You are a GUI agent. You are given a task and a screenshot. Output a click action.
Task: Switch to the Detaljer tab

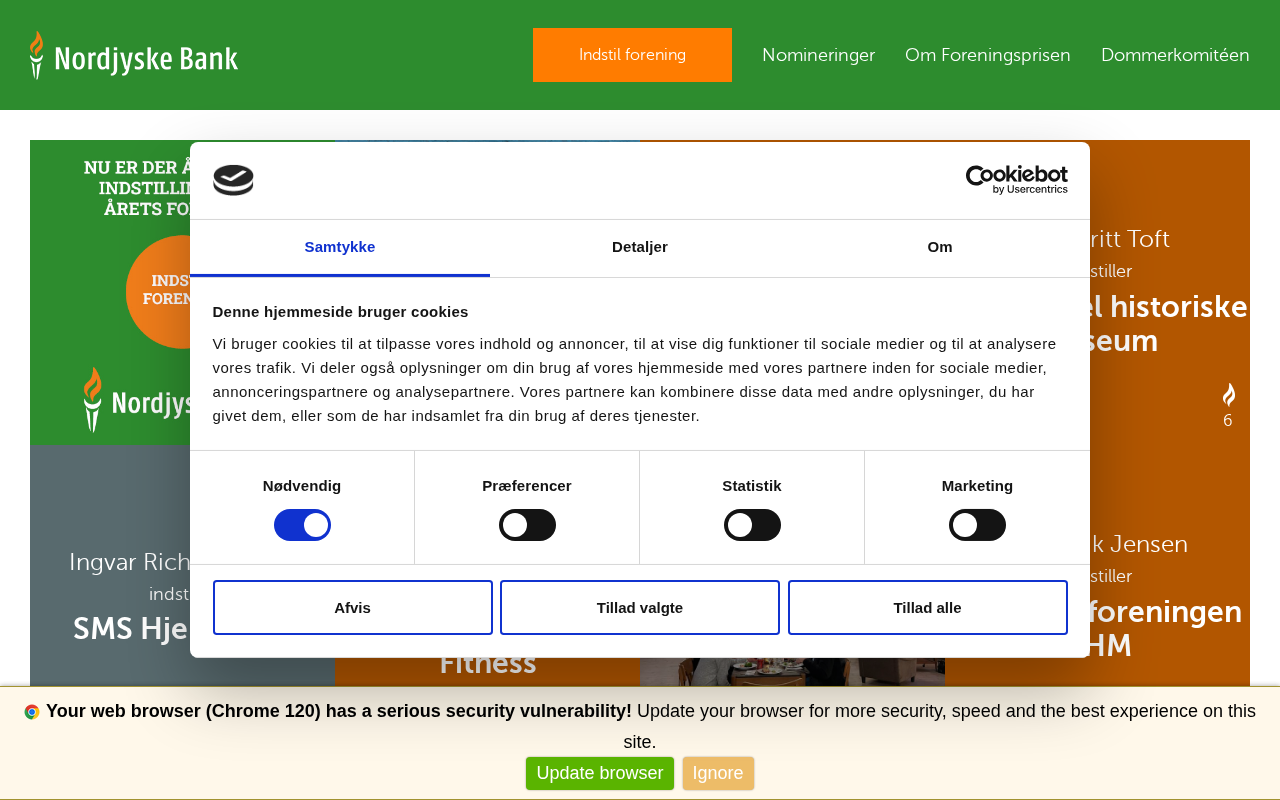(x=640, y=247)
